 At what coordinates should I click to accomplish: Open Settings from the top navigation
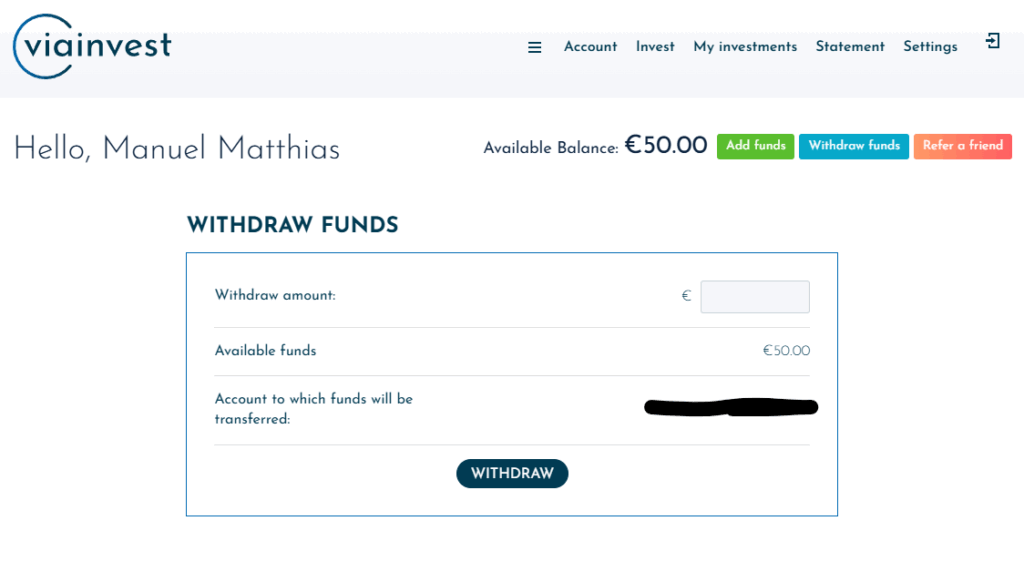[930, 47]
